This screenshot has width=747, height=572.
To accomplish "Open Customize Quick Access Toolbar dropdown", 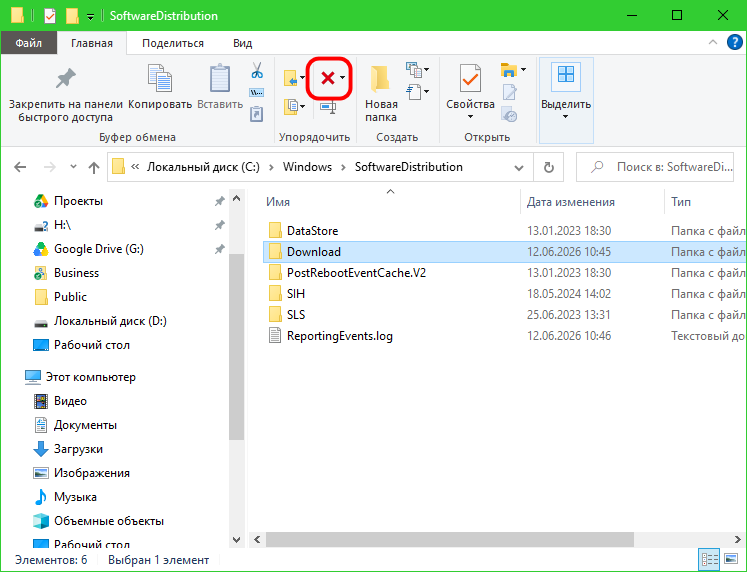I will pos(91,17).
